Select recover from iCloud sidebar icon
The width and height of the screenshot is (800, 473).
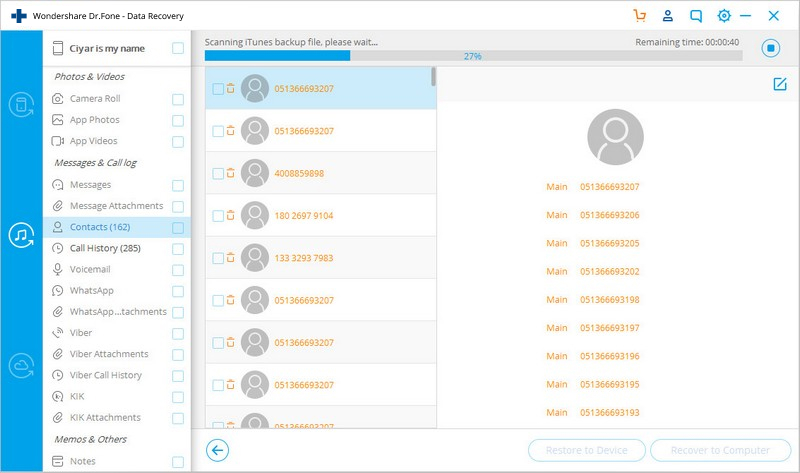point(21,366)
